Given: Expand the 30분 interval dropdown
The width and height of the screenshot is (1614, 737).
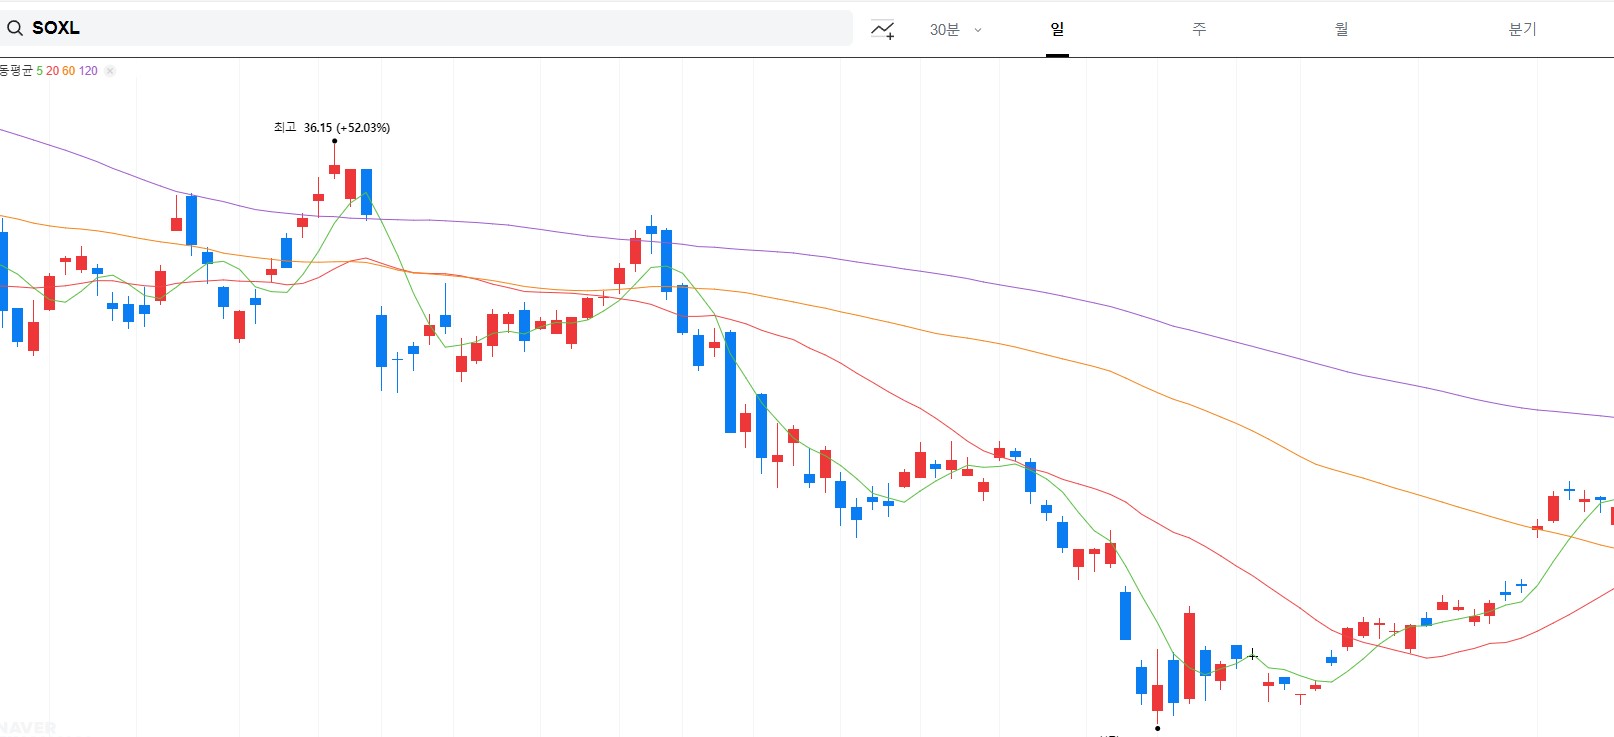Looking at the screenshot, I should pyautogui.click(x=955, y=30).
